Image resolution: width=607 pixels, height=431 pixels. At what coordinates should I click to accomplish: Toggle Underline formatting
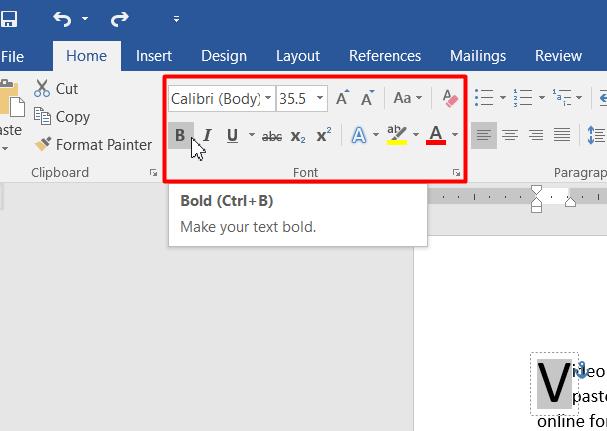(232, 136)
